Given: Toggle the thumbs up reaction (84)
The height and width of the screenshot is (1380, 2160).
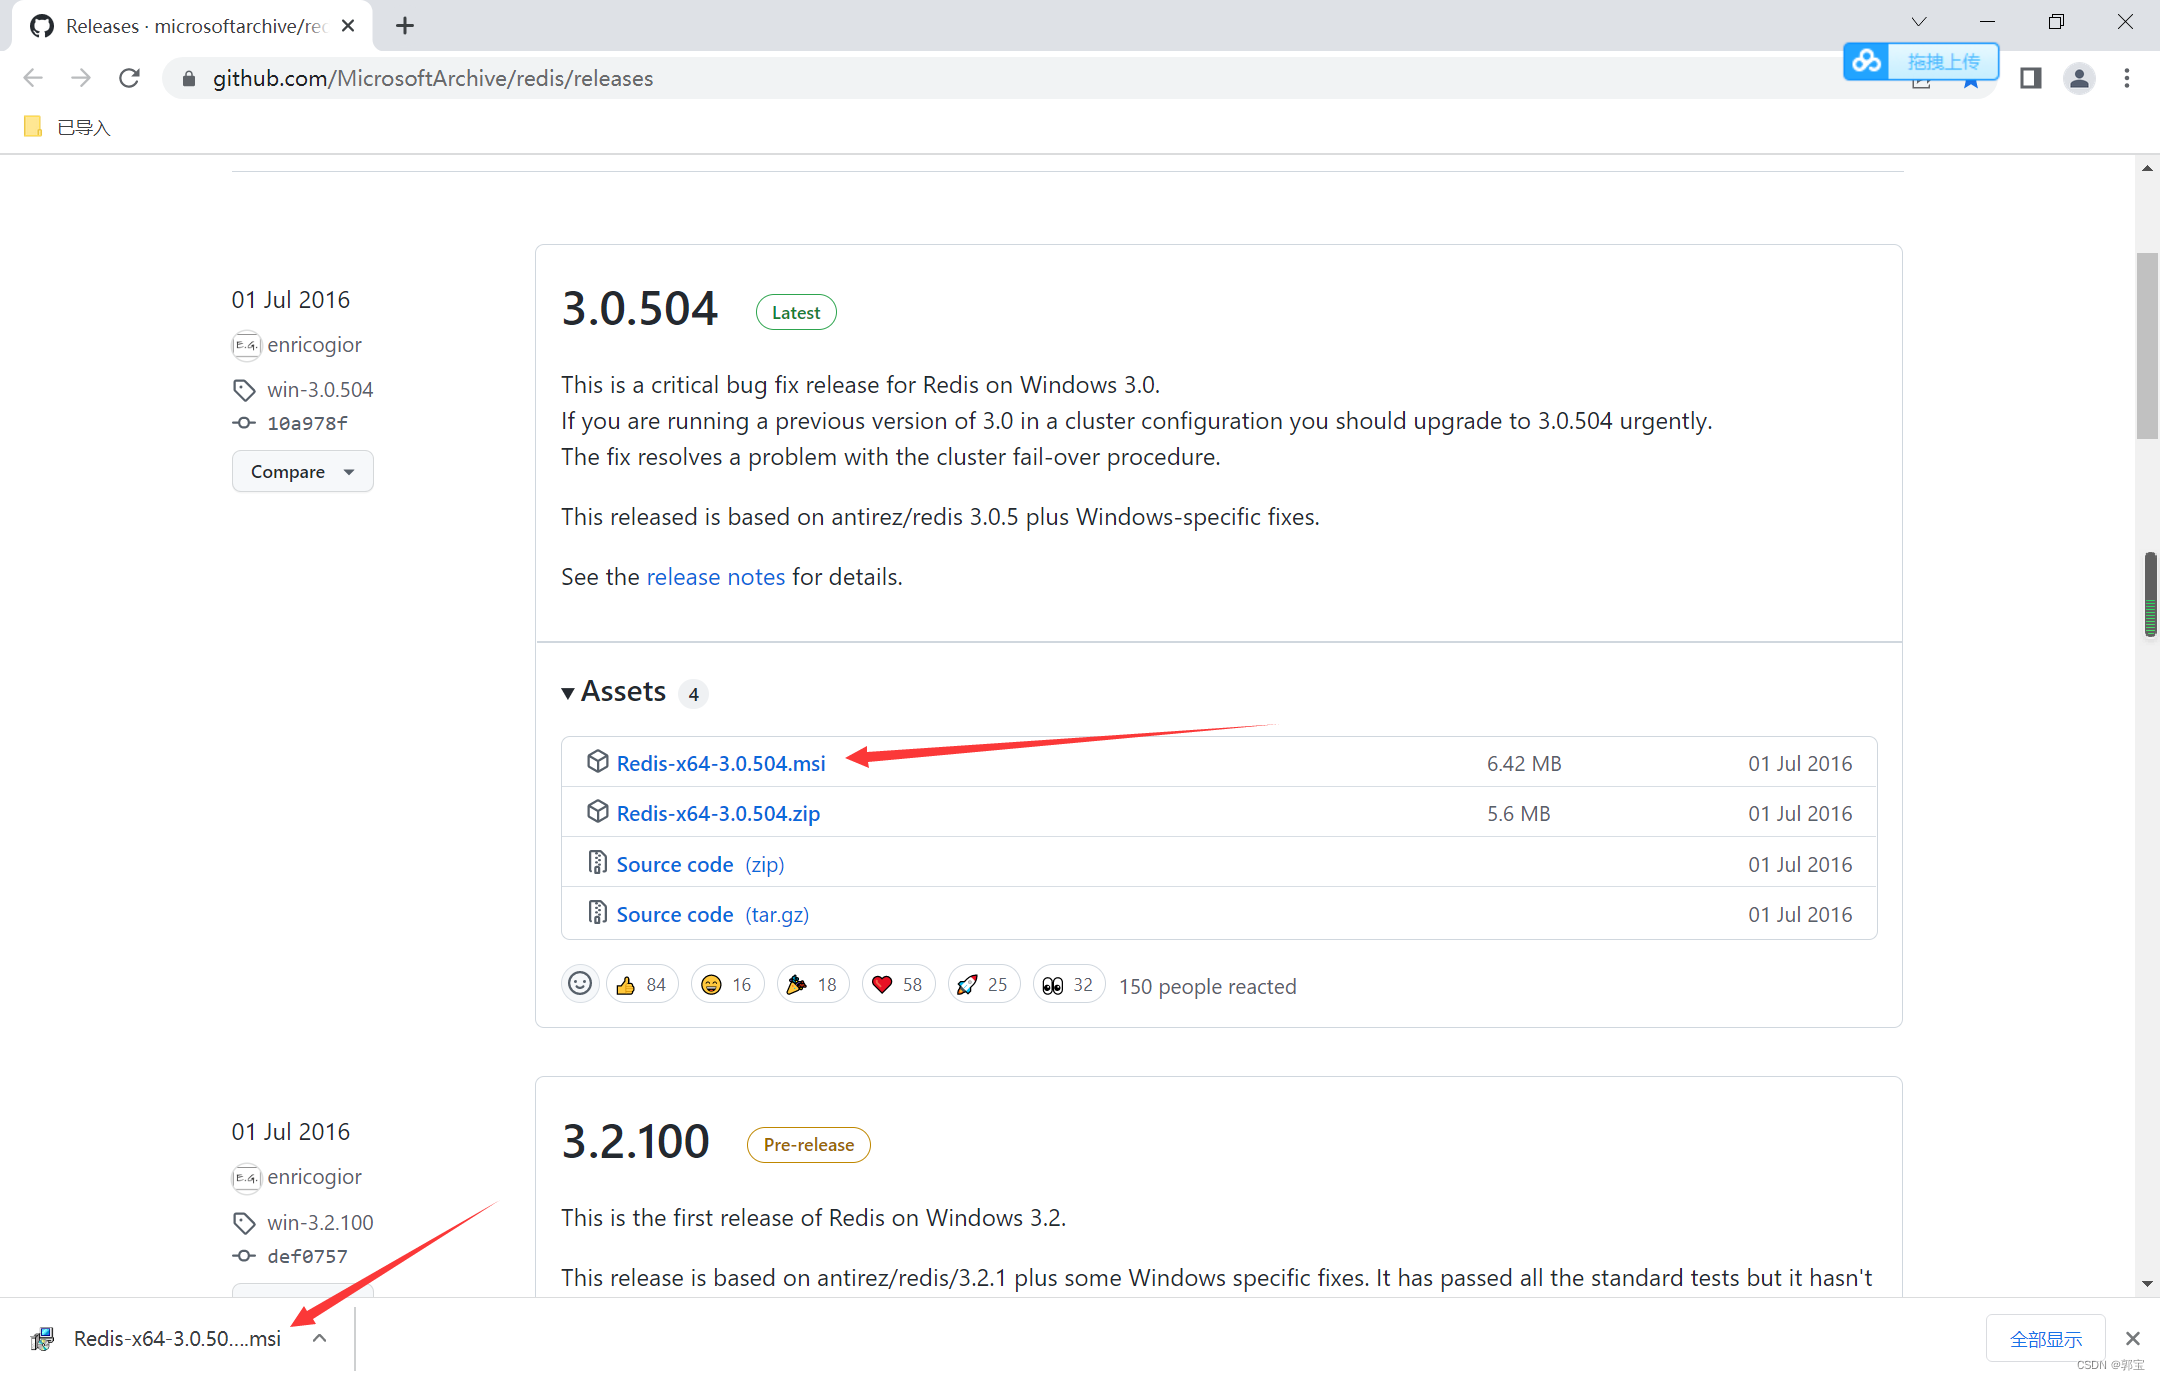Looking at the screenshot, I should (x=642, y=984).
